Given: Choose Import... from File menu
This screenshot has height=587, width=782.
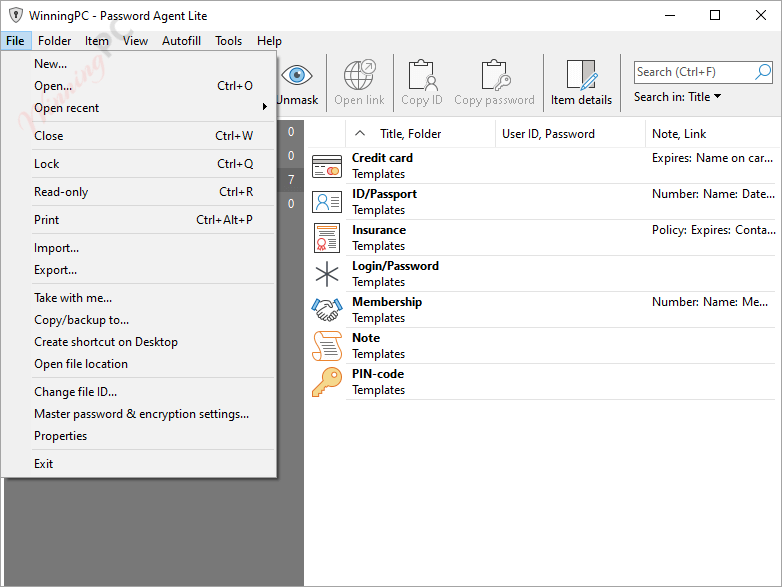Looking at the screenshot, I should [x=139, y=248].
